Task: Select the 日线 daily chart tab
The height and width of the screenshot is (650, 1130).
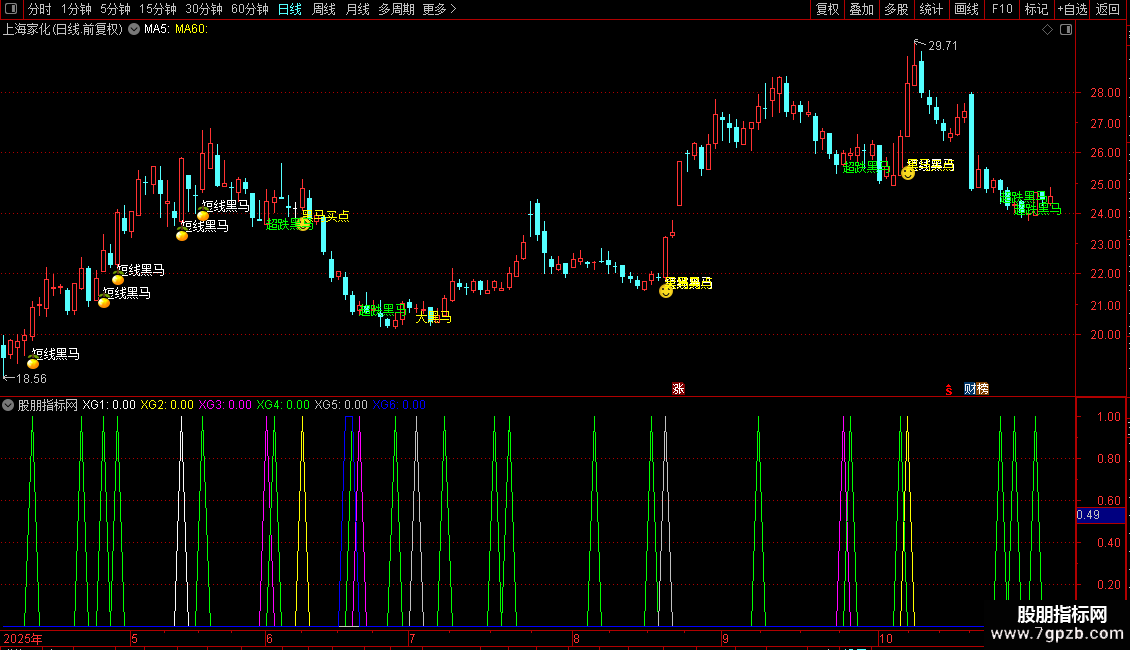Action: pos(290,9)
